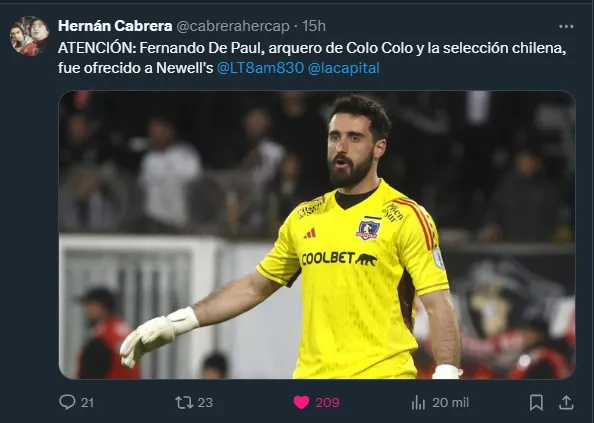Image resolution: width=594 pixels, height=423 pixels.
Task: Click the 209 likes count
Action: coord(327,402)
